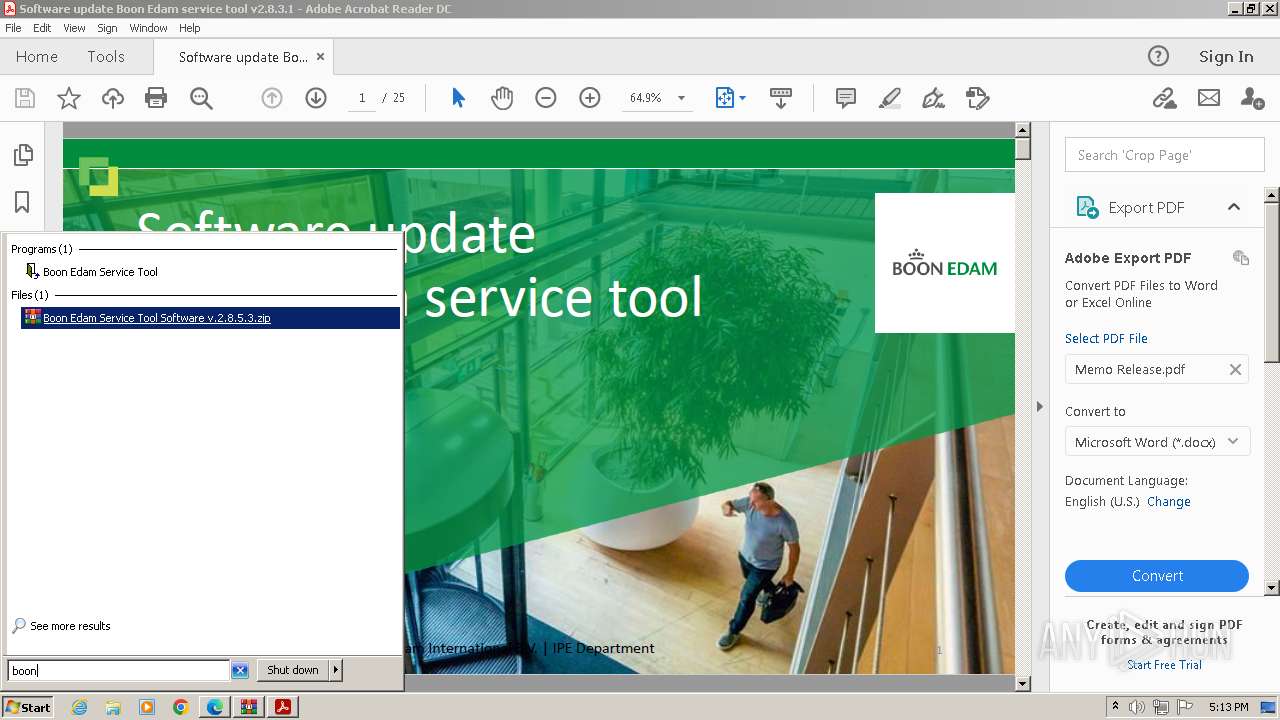The height and width of the screenshot is (720, 1280).
Task: Zoom in with the plus icon
Action: pos(590,98)
